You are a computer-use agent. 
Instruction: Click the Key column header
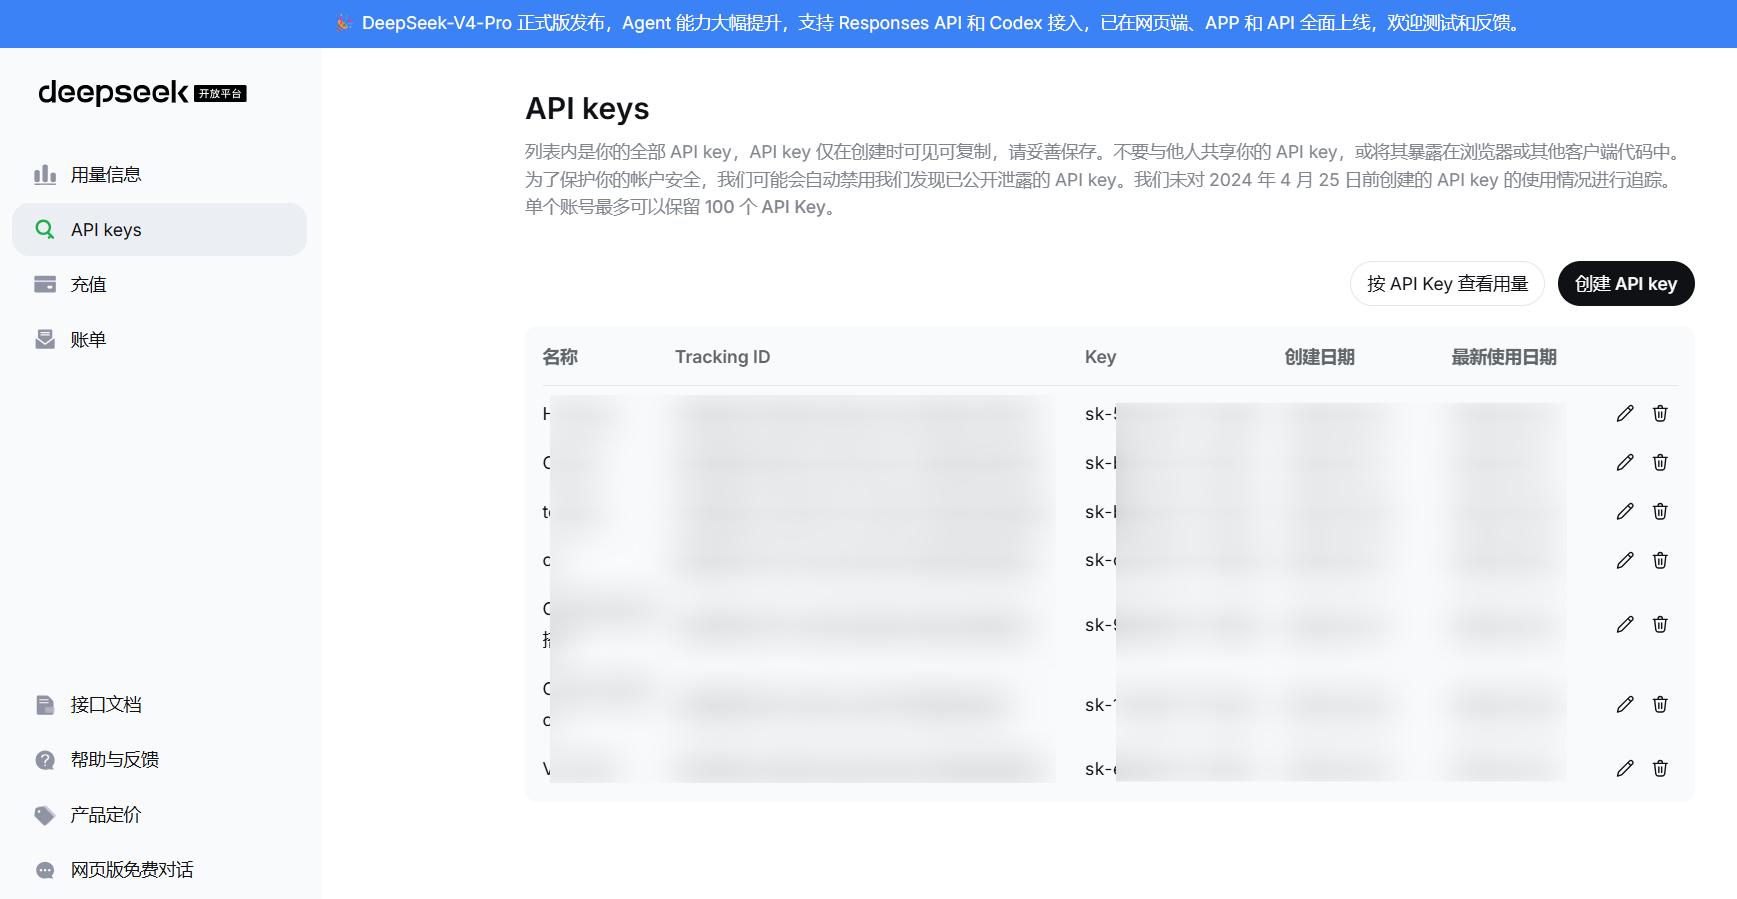[x=1100, y=357]
